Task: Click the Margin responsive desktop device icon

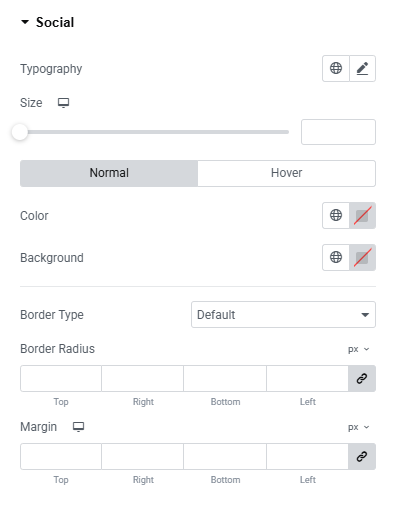Action: (79, 427)
